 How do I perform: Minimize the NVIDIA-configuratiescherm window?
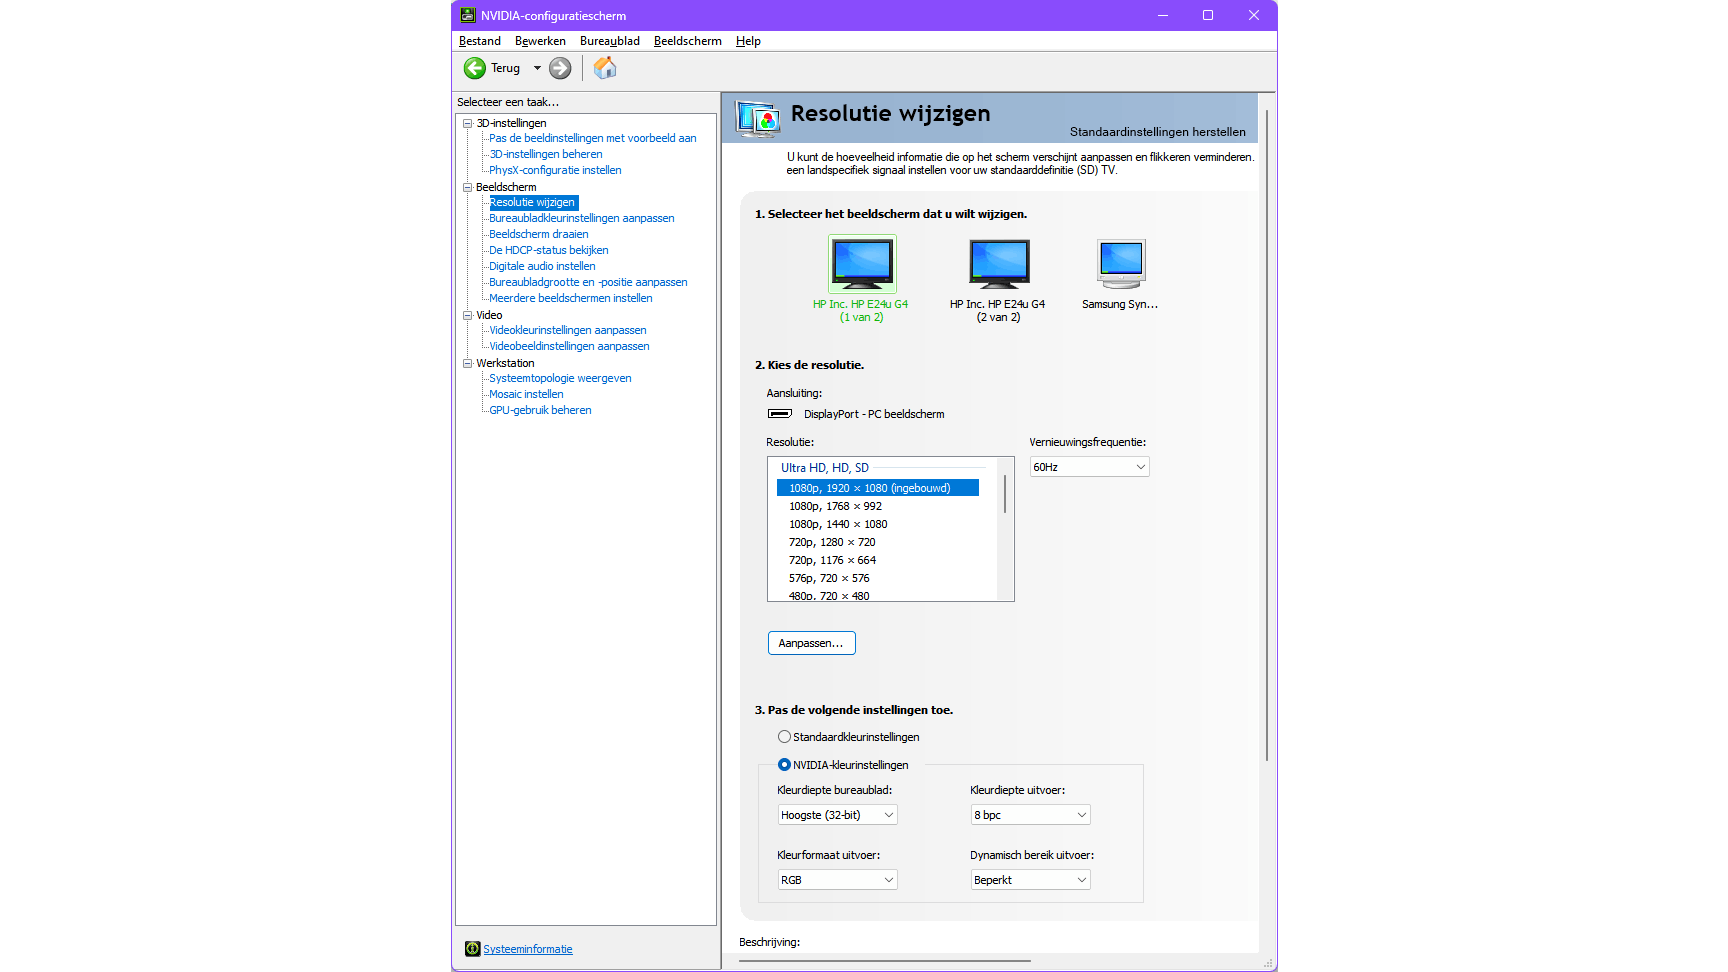[1163, 15]
